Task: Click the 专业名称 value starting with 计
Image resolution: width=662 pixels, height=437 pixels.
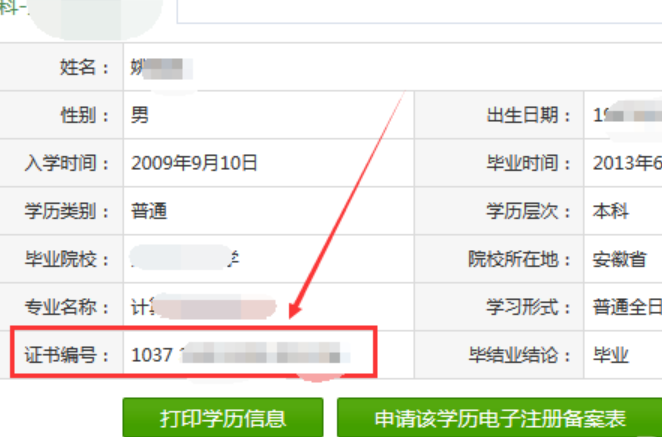Action: pyautogui.click(x=203, y=307)
